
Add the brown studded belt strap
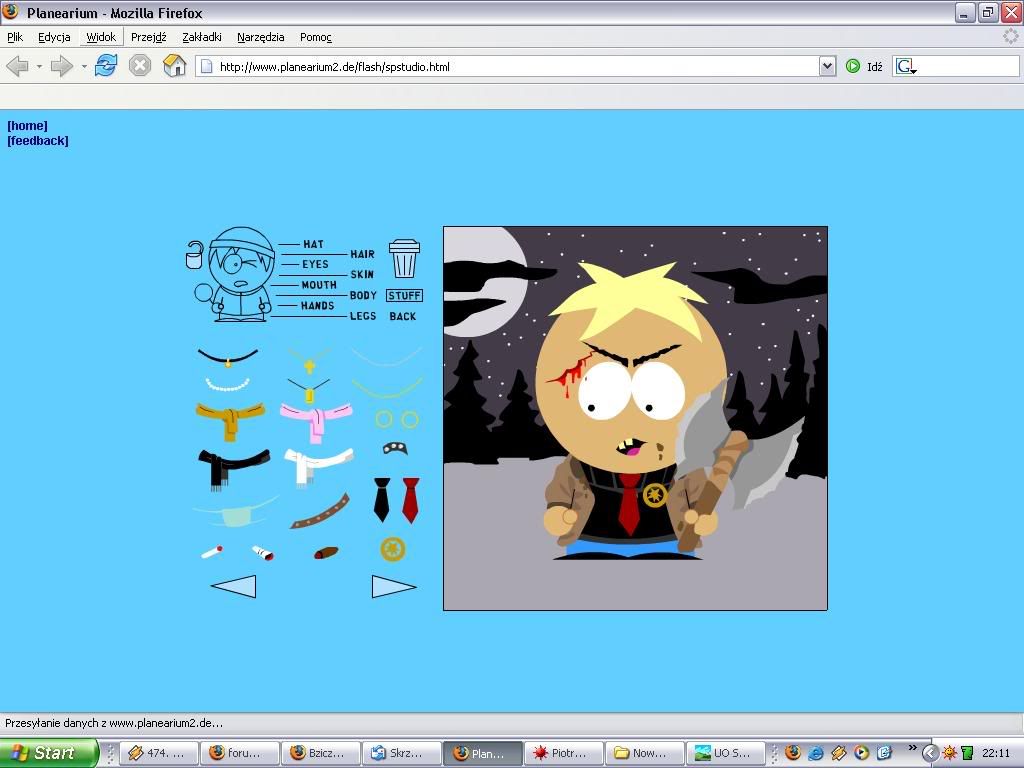coord(320,511)
